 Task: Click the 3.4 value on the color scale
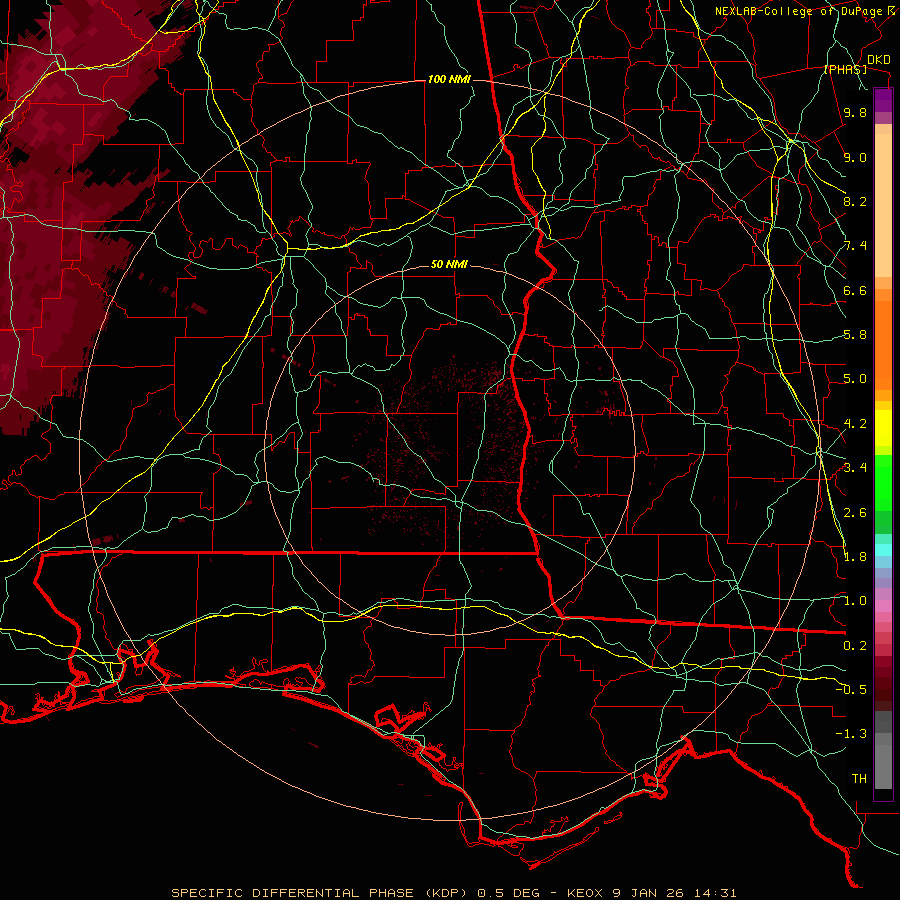point(855,468)
